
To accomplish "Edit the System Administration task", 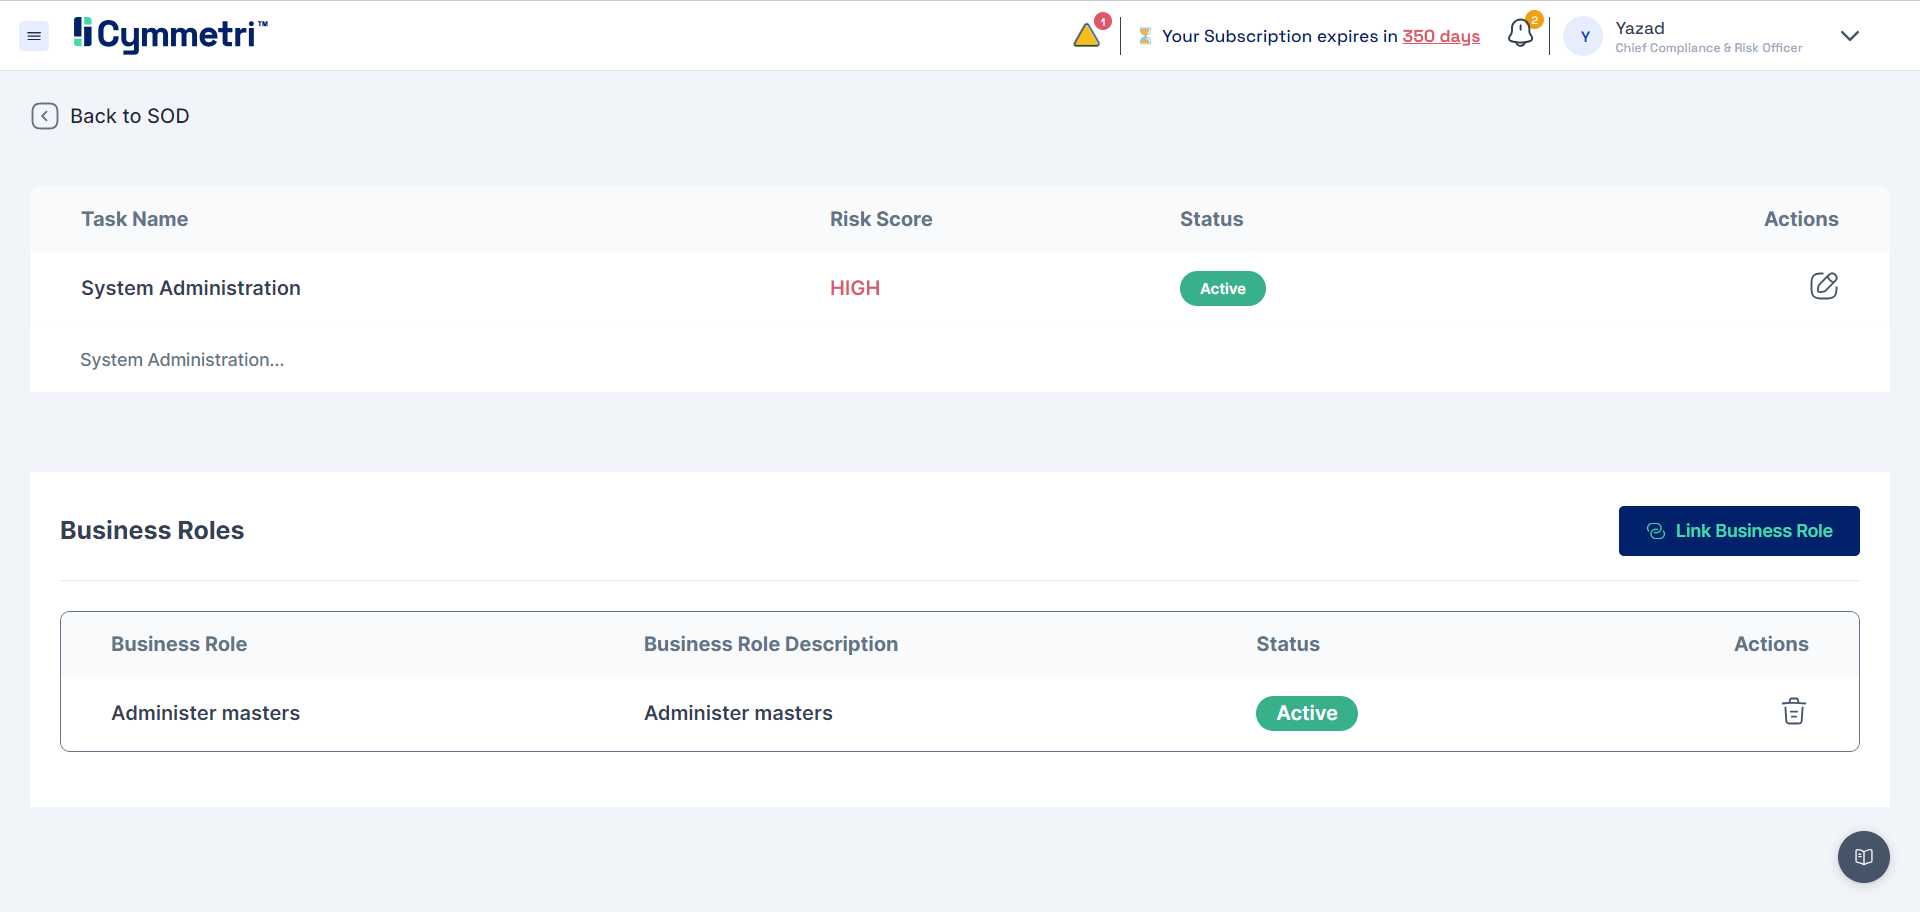I will pyautogui.click(x=1823, y=286).
